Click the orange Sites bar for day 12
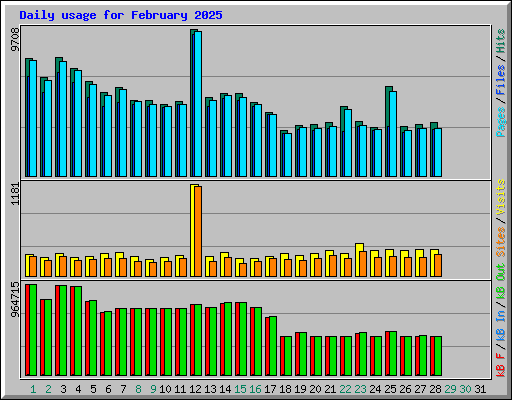This screenshot has width=512, height=400. coord(198,232)
